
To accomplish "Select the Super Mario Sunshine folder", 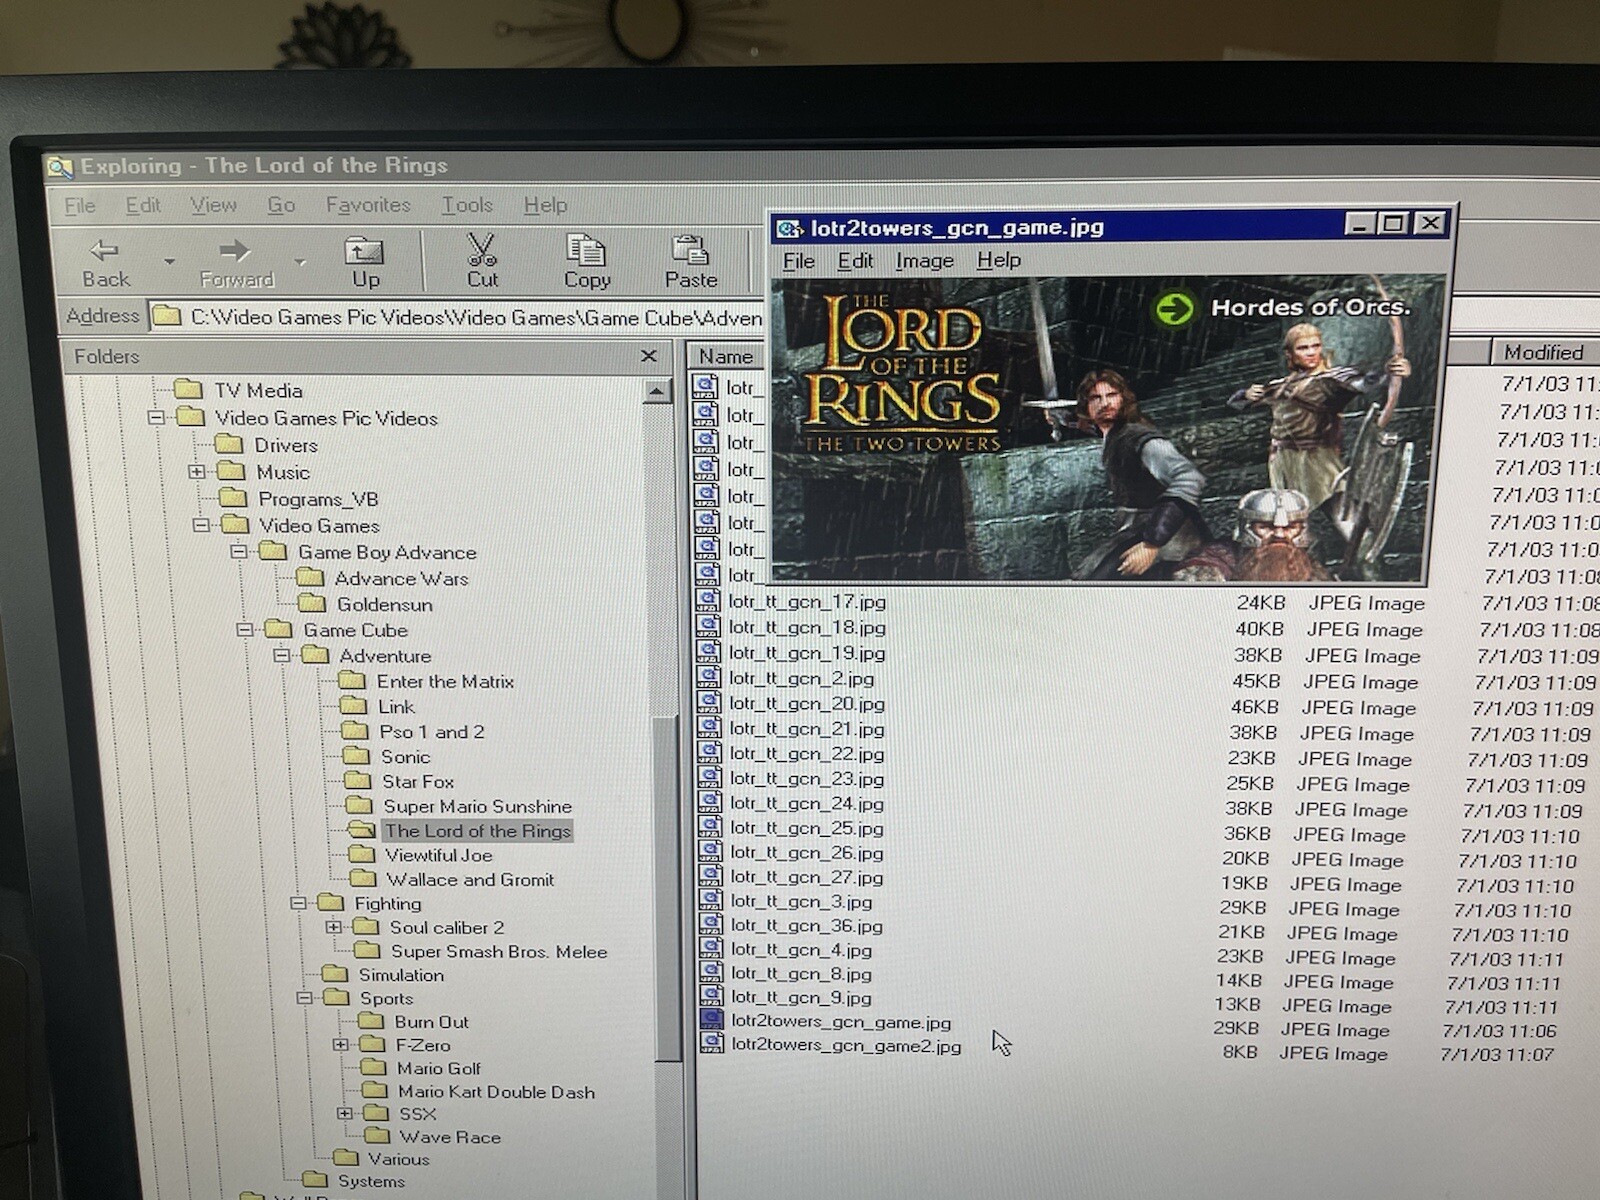I will (x=477, y=806).
